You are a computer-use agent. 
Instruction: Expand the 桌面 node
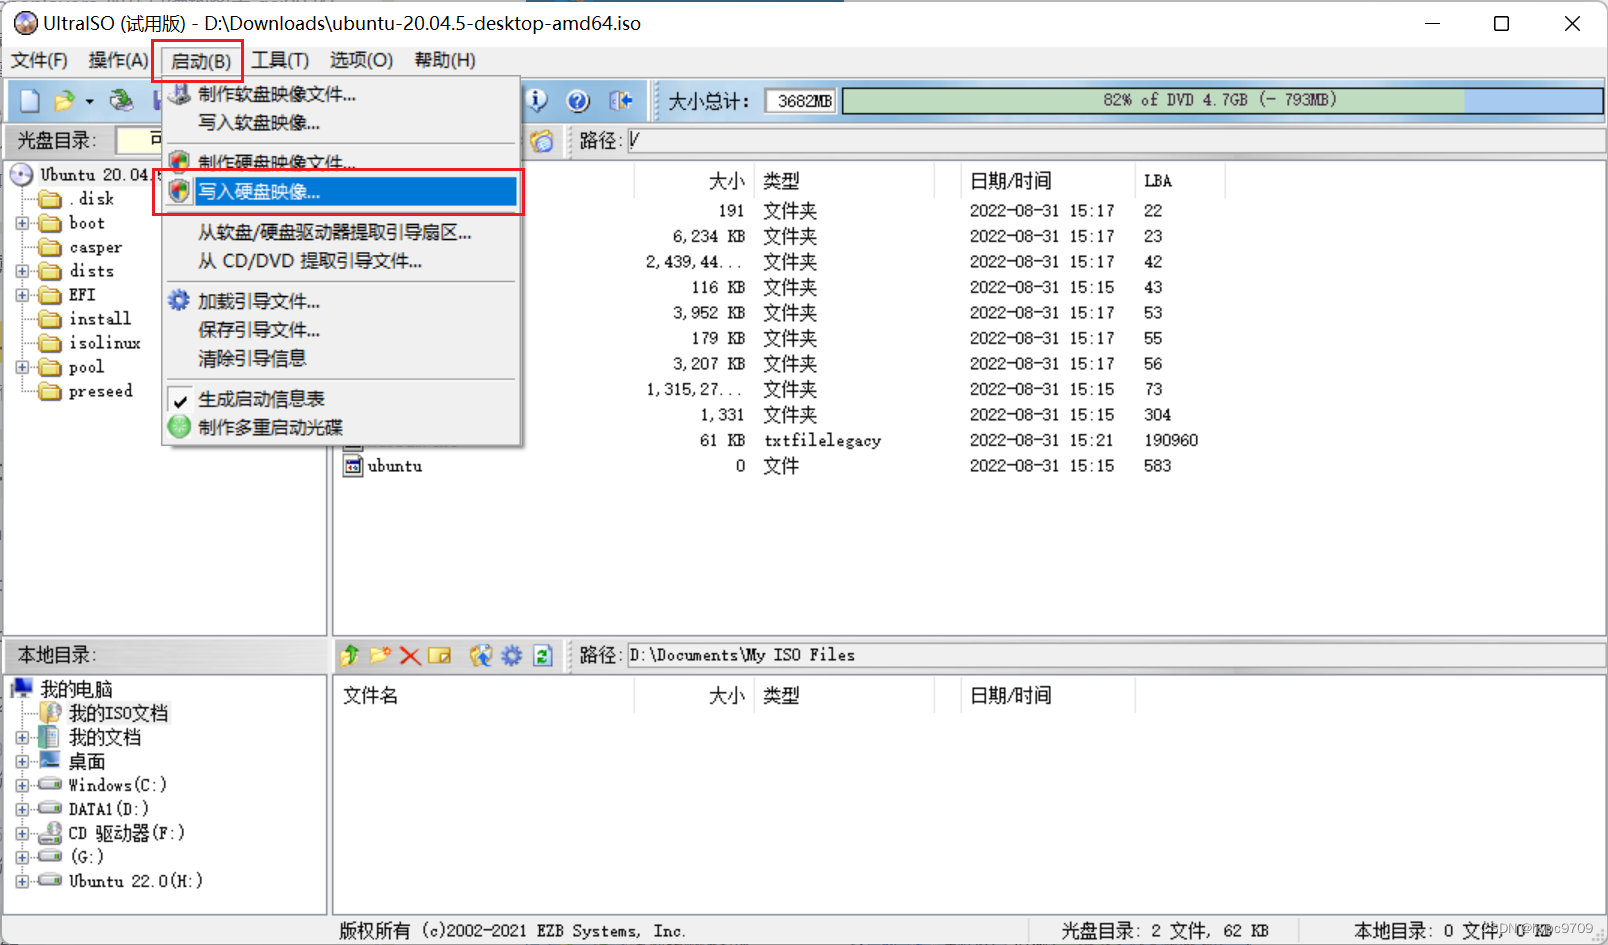click(x=22, y=761)
